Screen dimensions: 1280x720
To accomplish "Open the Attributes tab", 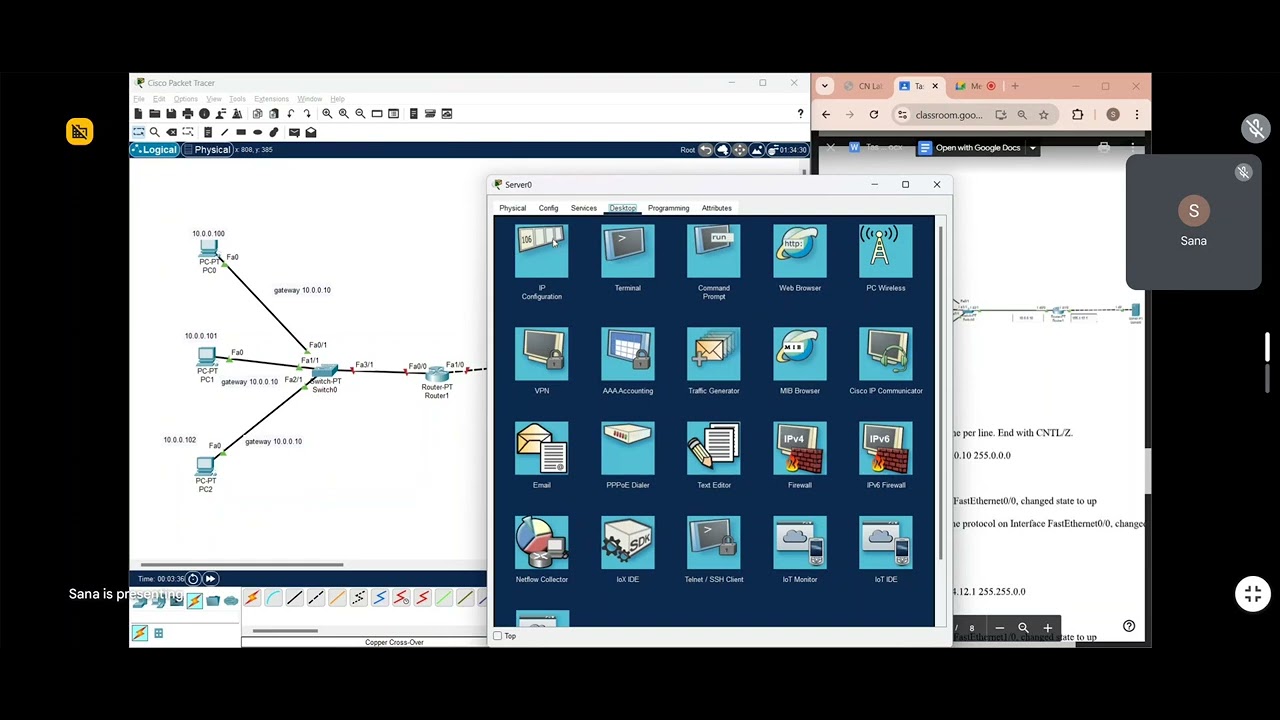I will [x=716, y=208].
